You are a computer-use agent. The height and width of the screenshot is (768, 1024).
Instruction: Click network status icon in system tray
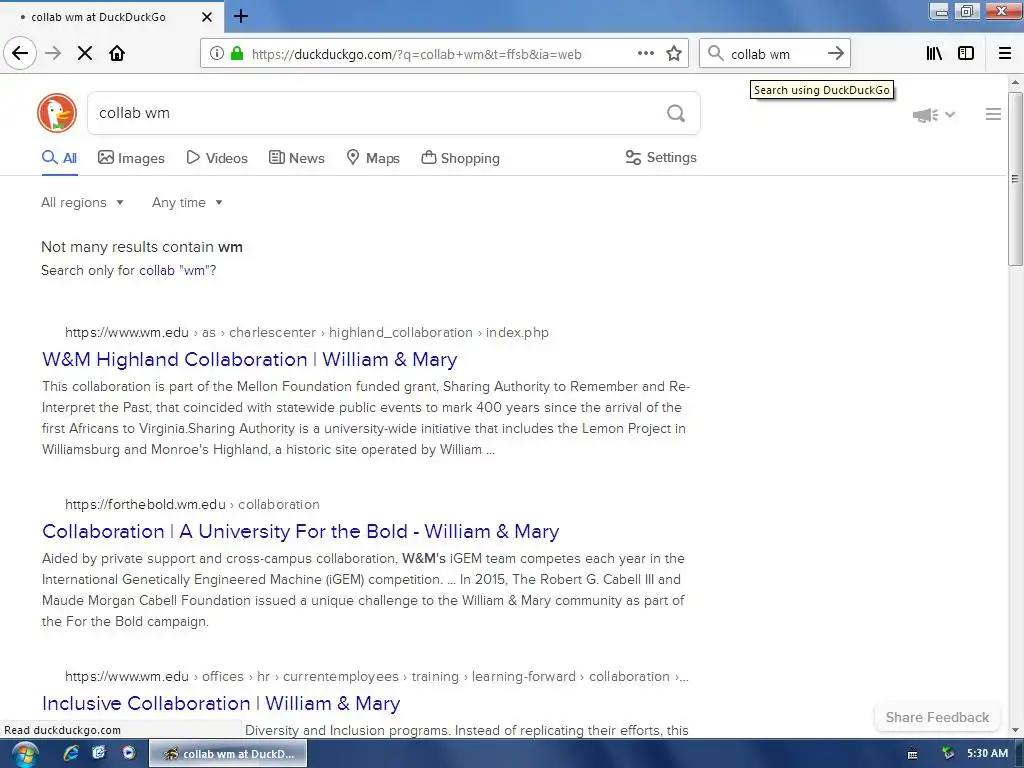(948, 754)
